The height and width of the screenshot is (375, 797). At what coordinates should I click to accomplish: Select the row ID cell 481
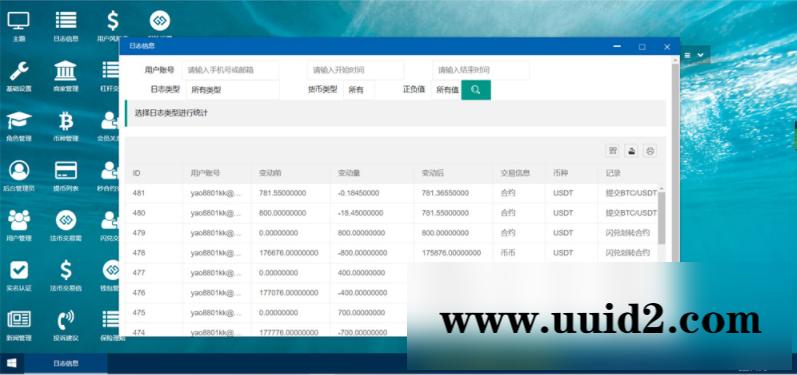click(x=139, y=193)
